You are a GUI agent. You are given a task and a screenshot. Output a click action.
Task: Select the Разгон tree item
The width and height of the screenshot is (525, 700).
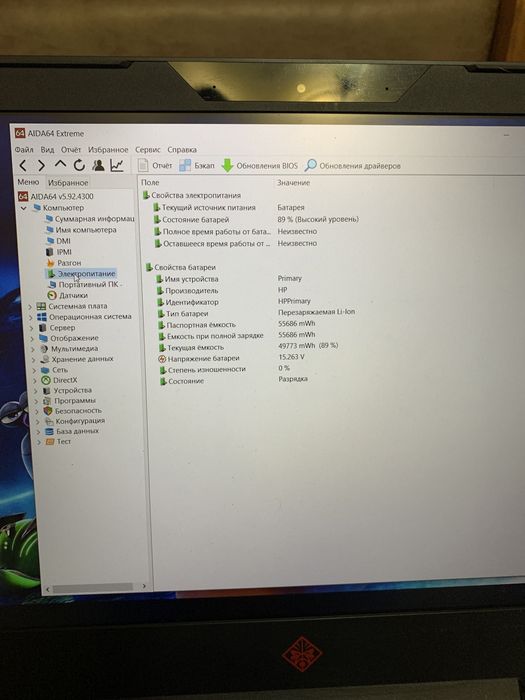click(x=64, y=263)
